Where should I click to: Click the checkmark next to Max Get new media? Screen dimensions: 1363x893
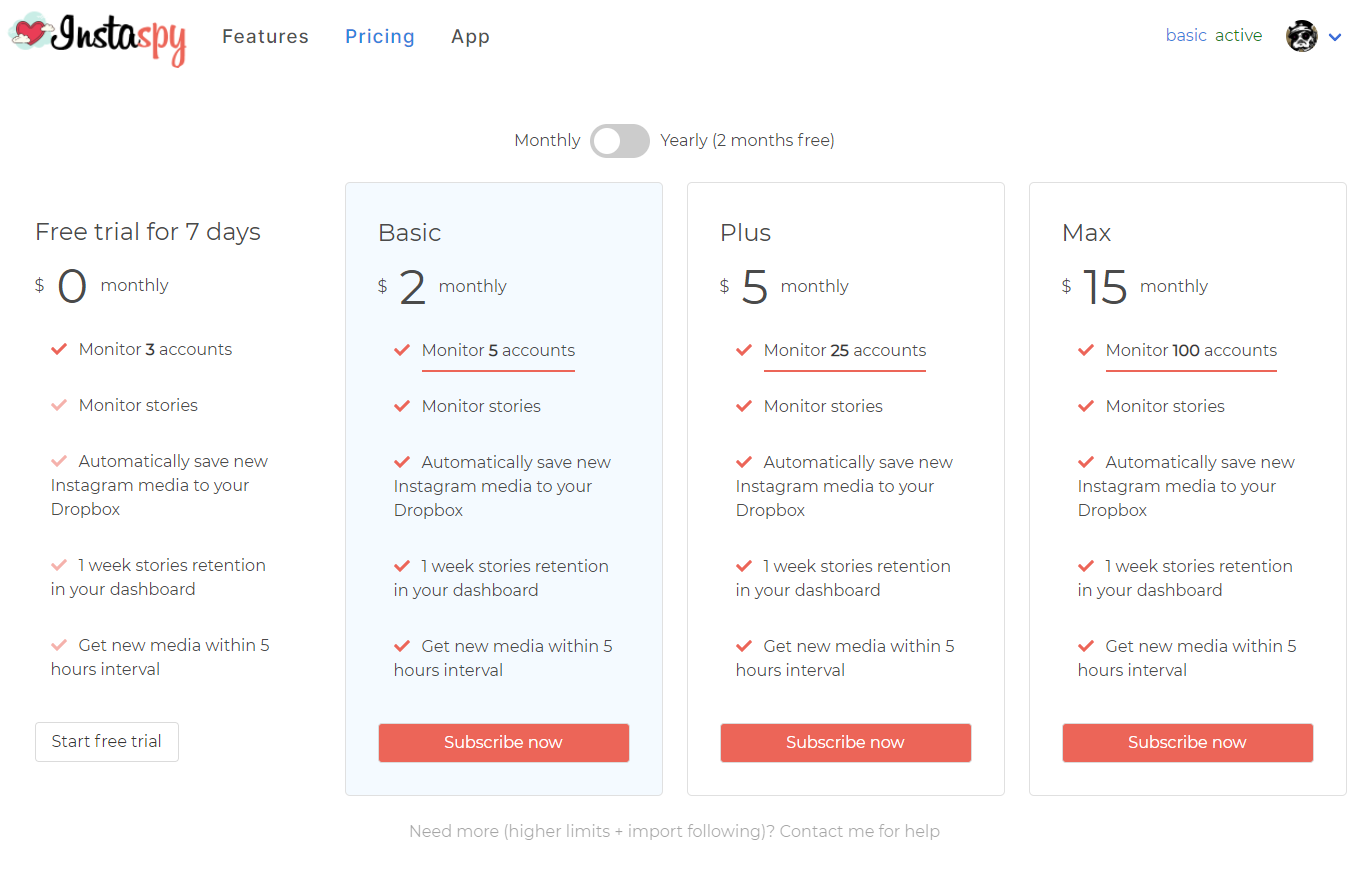point(1086,646)
